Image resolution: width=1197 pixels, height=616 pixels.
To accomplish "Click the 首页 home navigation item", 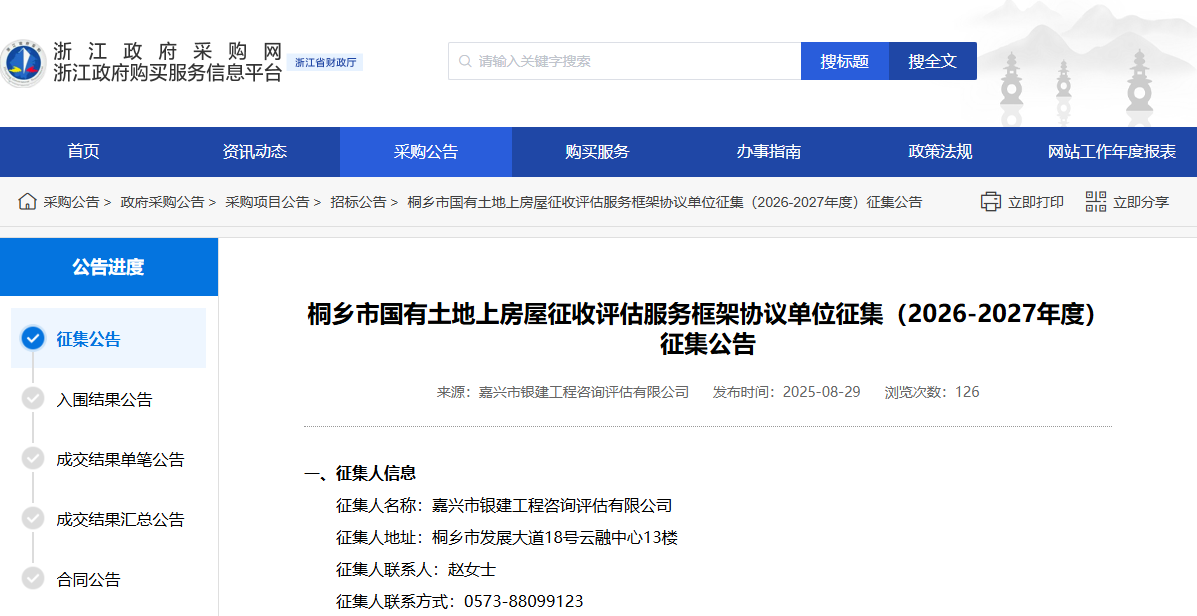I will point(82,151).
